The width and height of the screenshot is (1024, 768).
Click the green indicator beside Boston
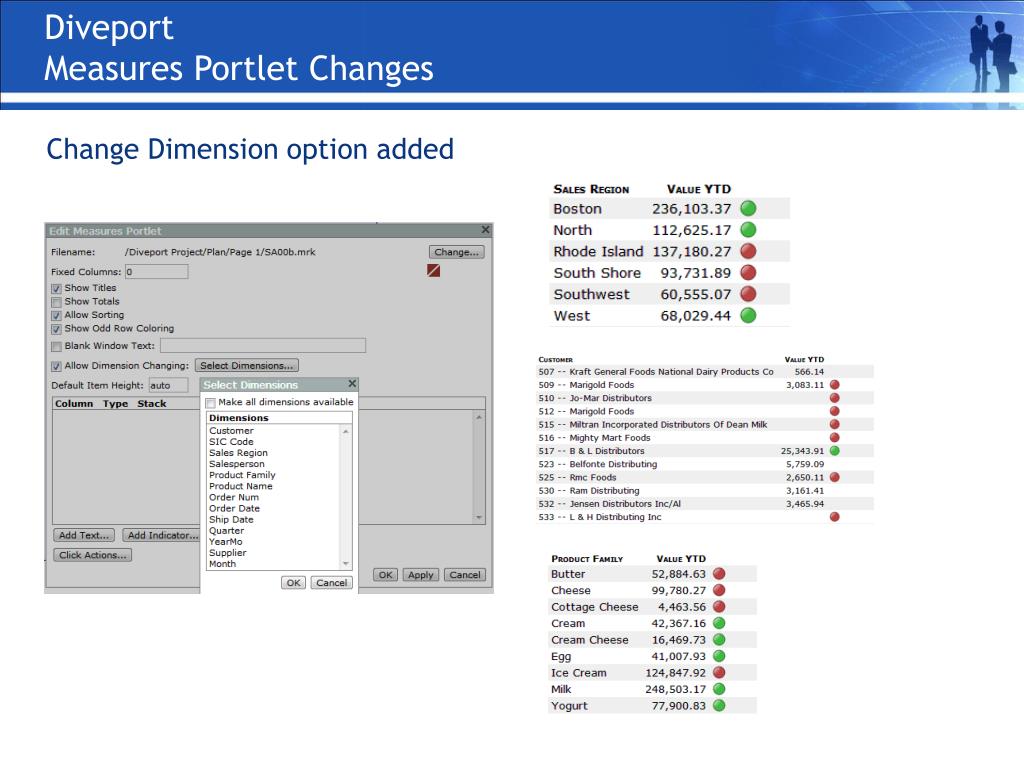point(748,209)
